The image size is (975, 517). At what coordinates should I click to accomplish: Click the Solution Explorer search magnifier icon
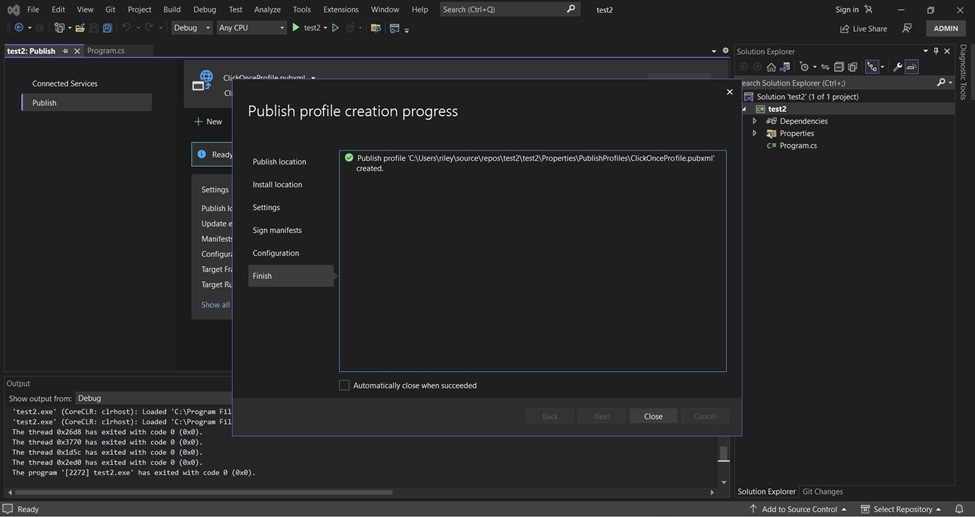[941, 83]
